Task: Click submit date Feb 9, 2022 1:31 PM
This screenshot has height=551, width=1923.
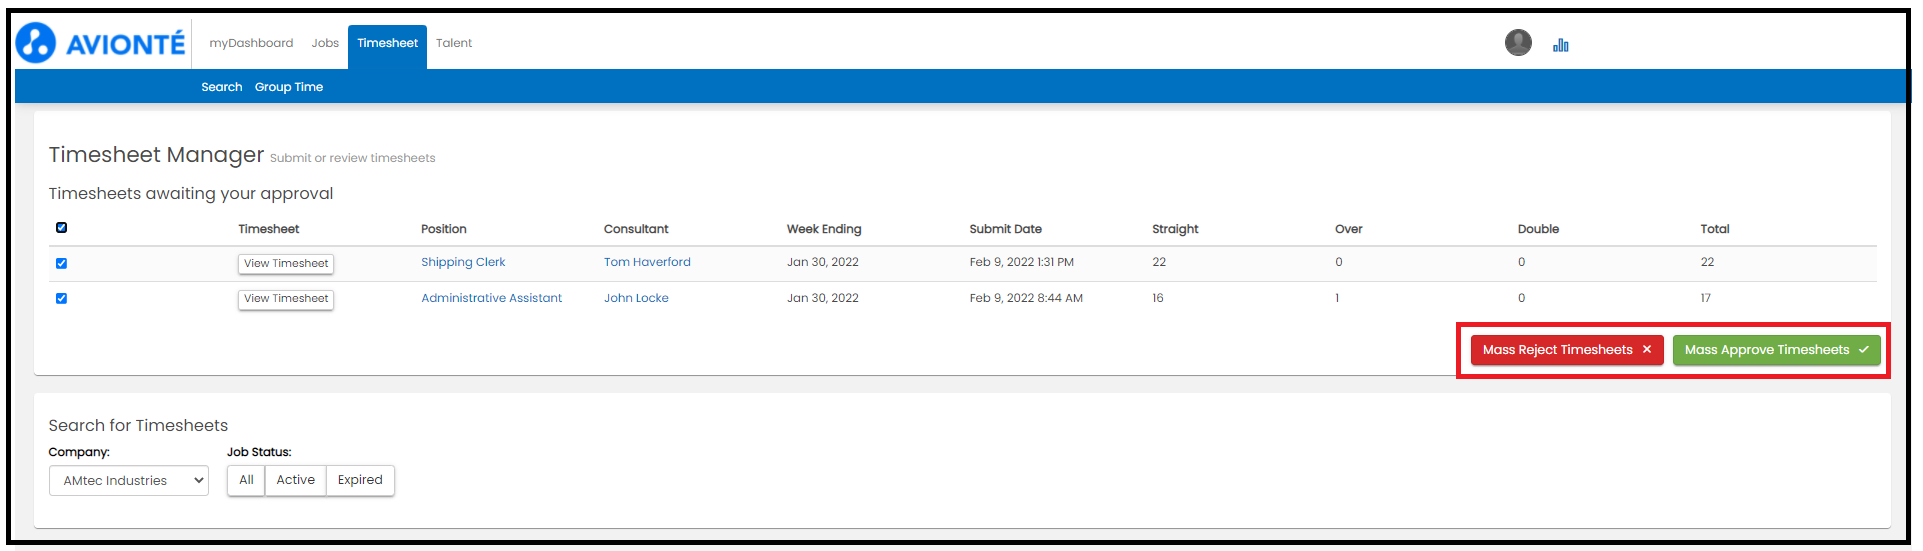Action: coord(1022,262)
